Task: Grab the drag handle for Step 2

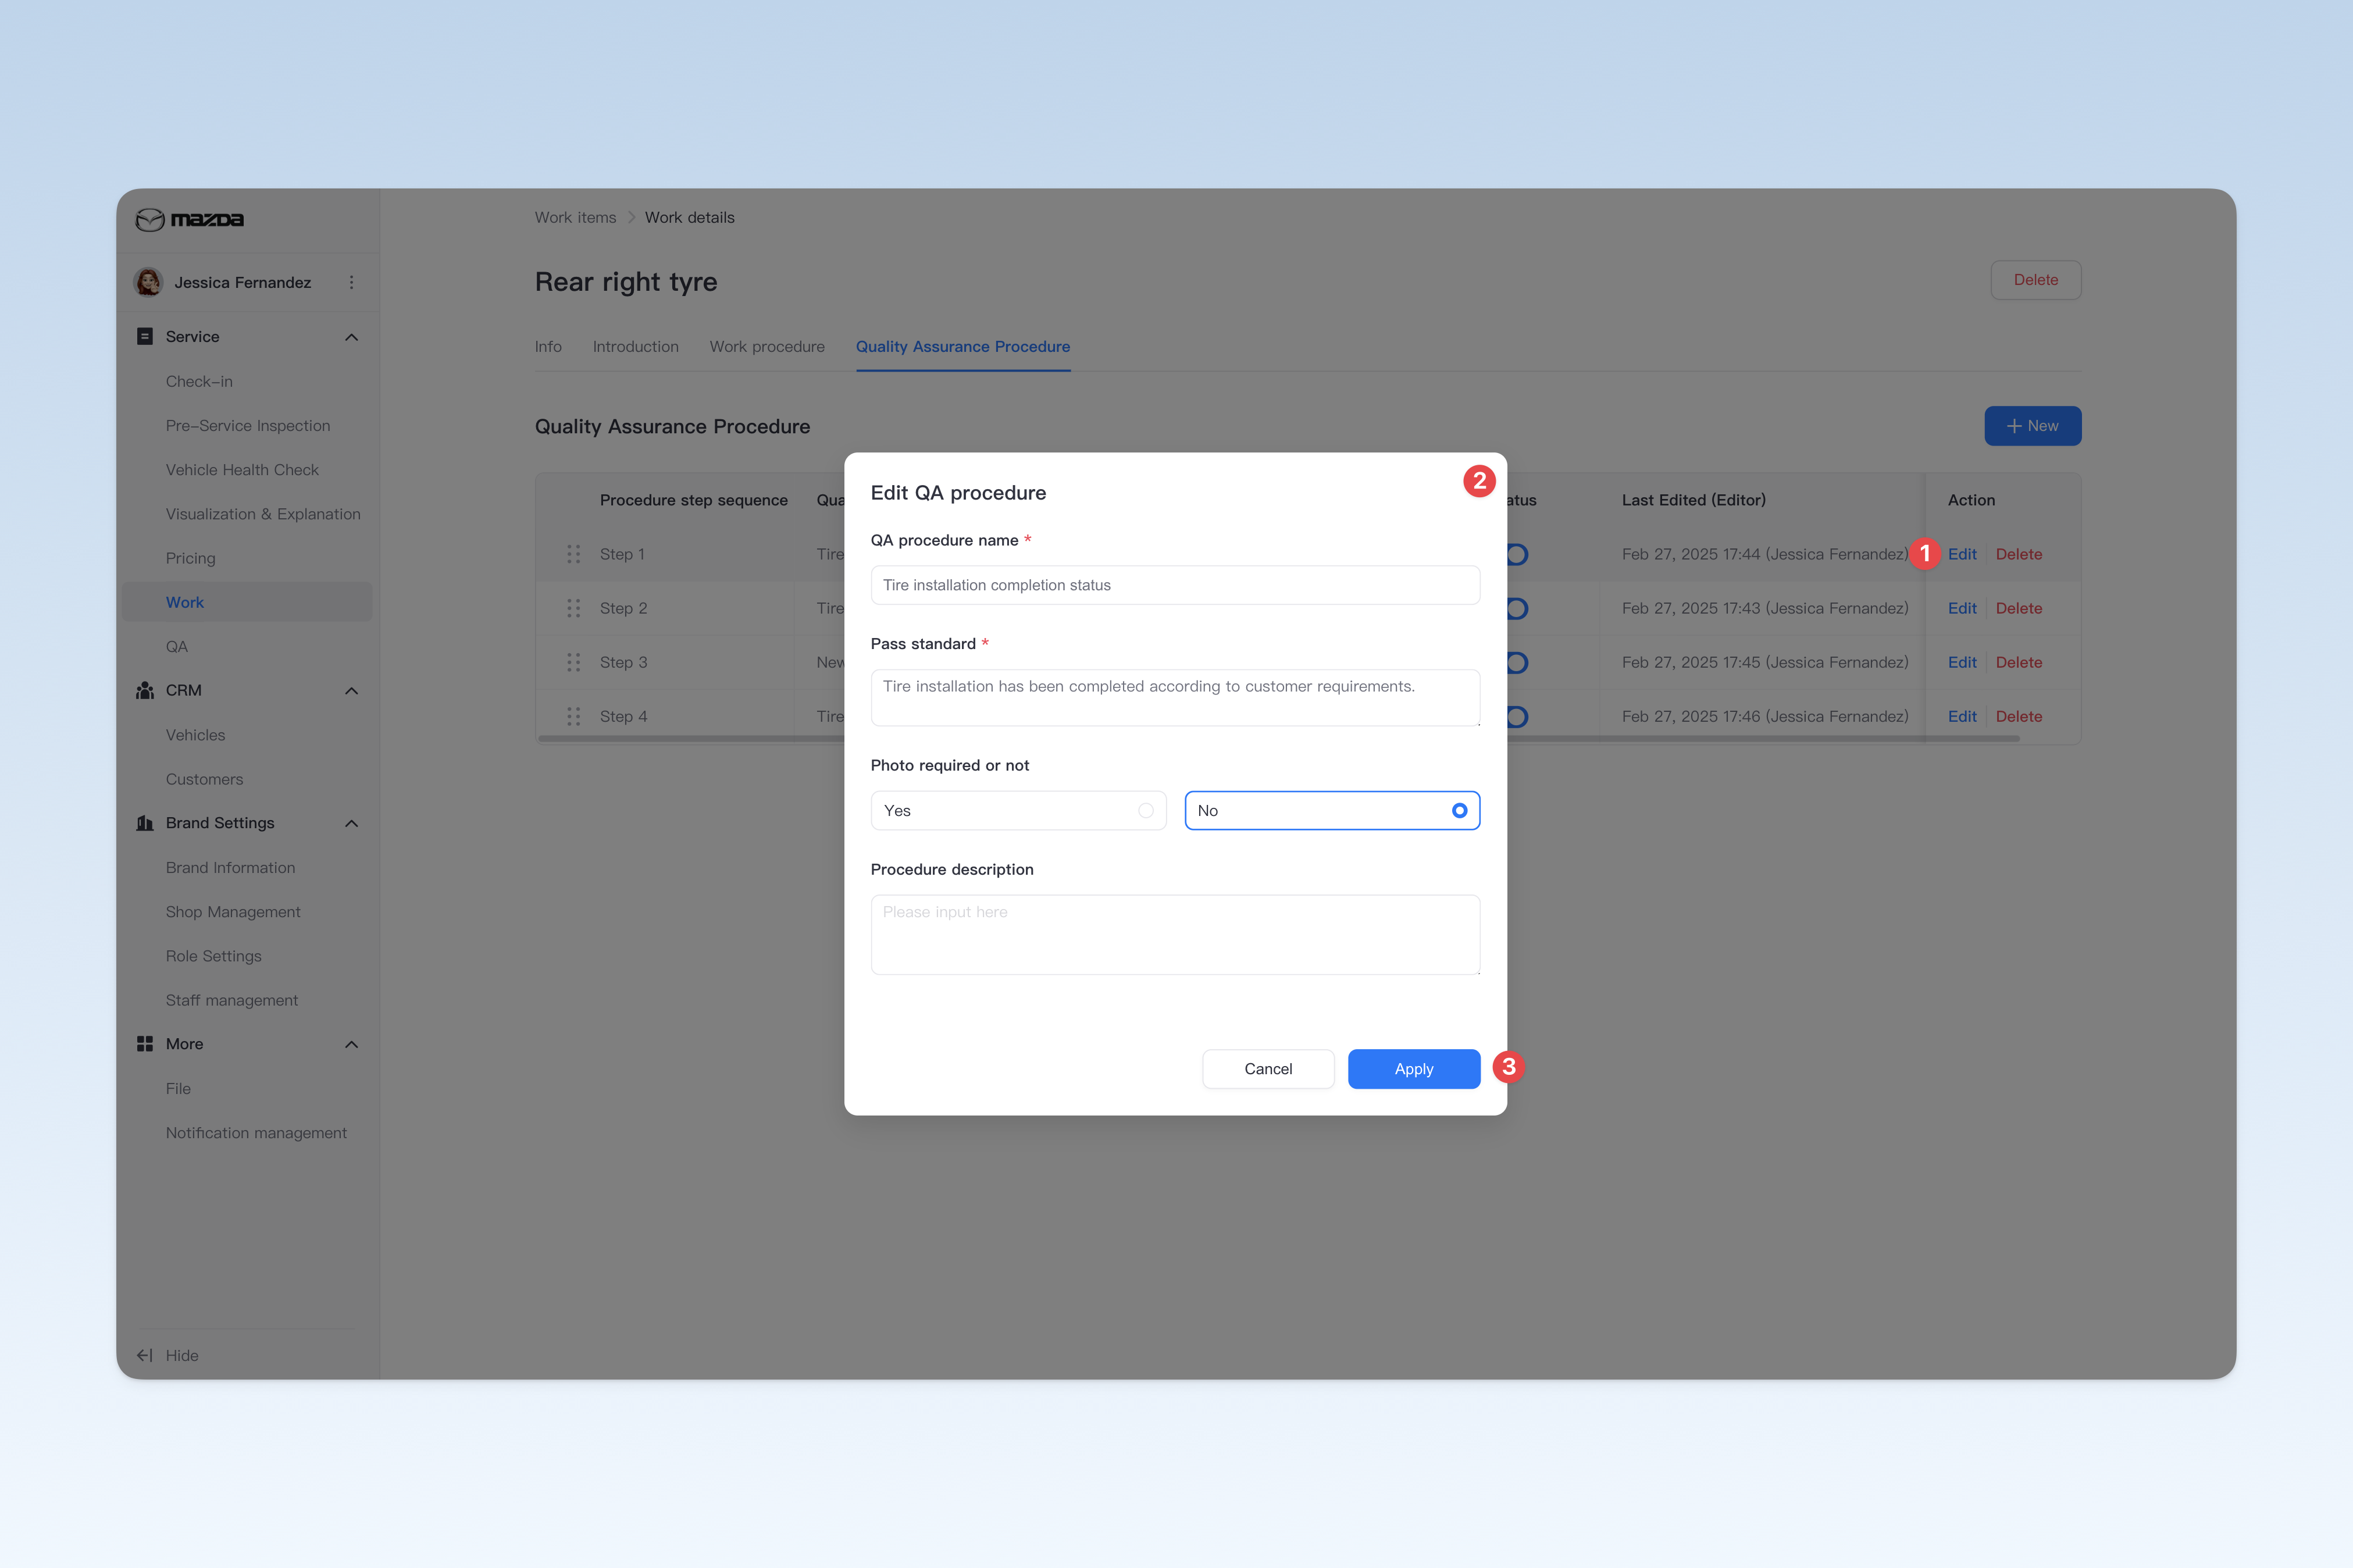Action: pyautogui.click(x=574, y=608)
